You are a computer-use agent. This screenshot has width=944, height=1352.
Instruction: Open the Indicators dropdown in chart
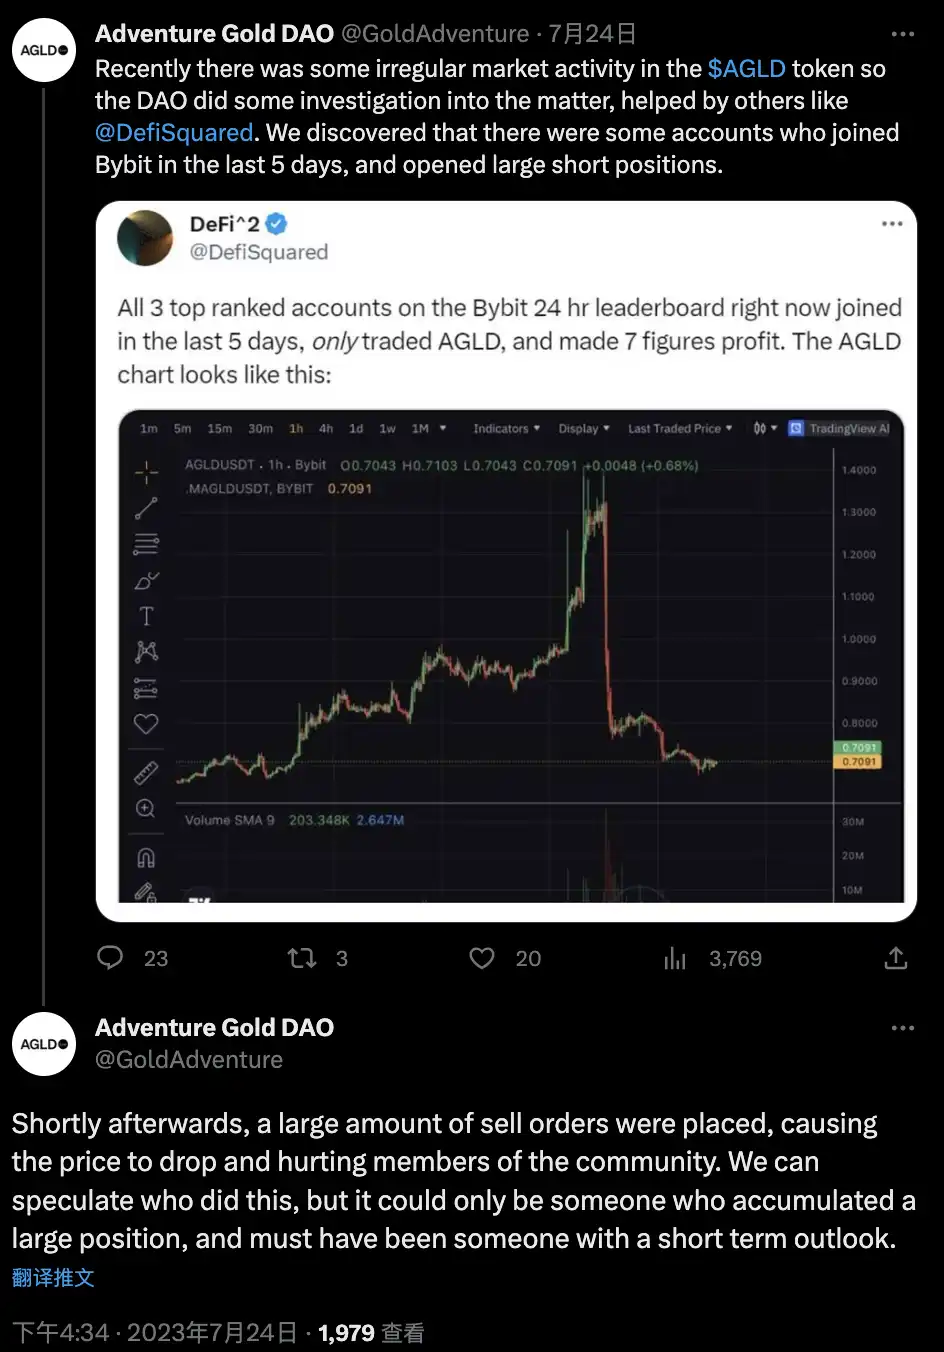pos(506,429)
